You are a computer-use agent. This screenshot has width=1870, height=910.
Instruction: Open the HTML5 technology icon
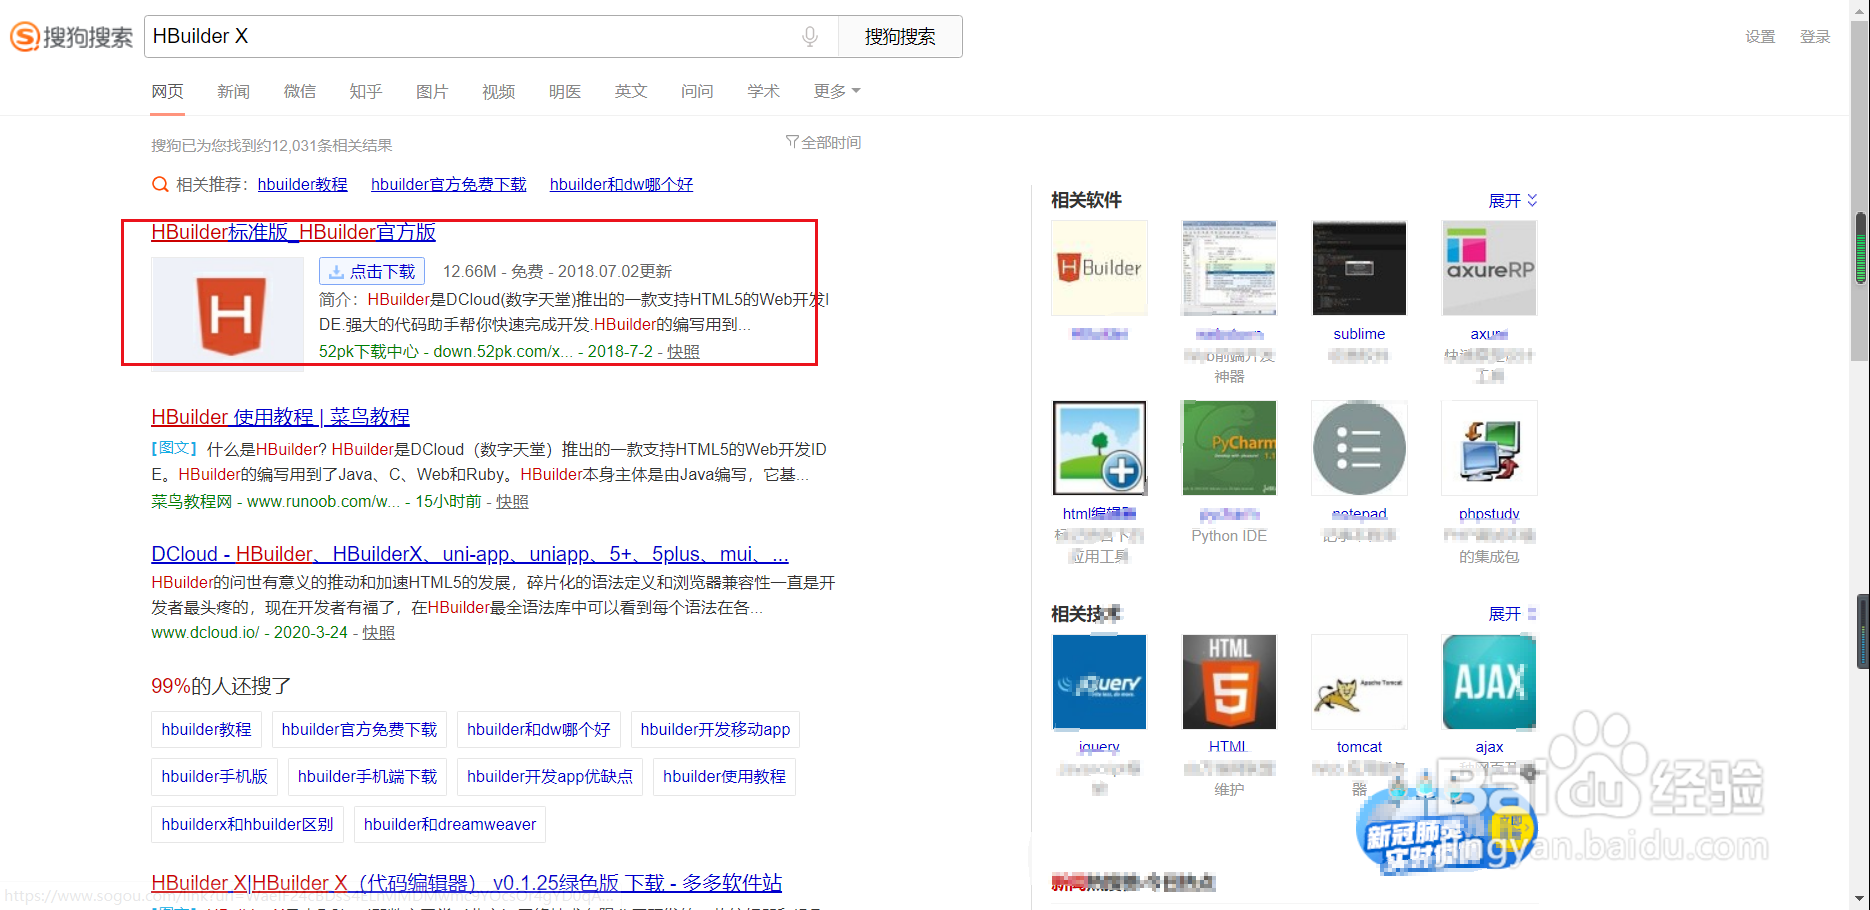[x=1229, y=682]
